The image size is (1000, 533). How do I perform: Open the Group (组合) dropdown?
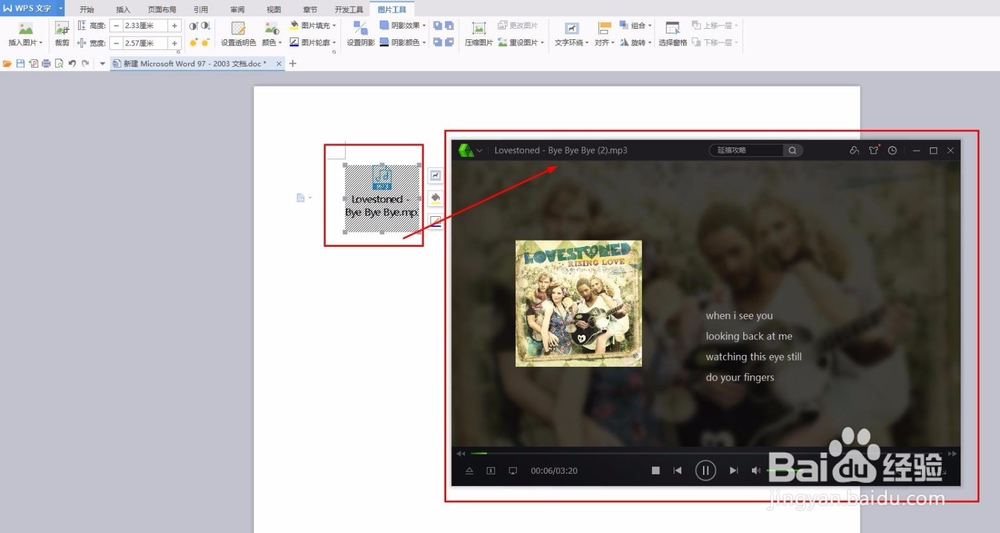[636, 26]
